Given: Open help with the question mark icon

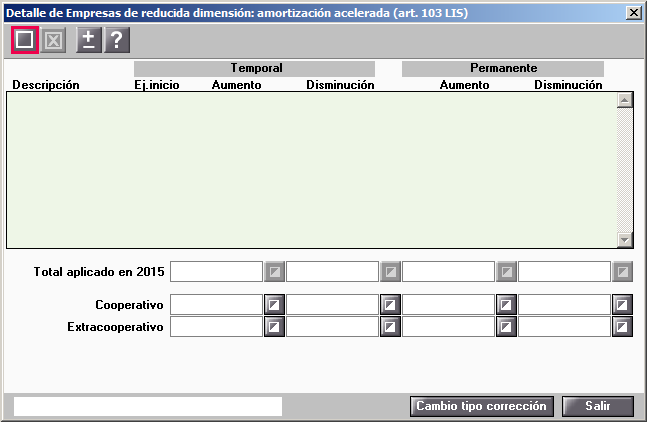Looking at the screenshot, I should point(117,40).
